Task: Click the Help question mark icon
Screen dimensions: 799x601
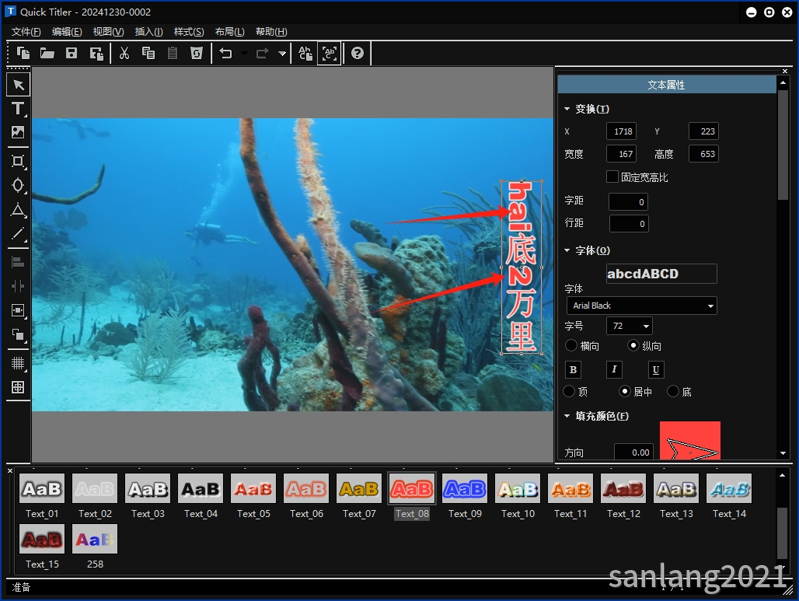Action: [x=358, y=53]
